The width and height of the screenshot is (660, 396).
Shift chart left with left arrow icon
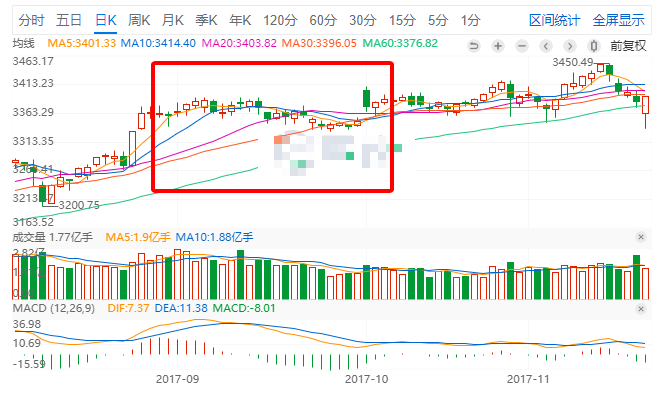click(x=546, y=45)
